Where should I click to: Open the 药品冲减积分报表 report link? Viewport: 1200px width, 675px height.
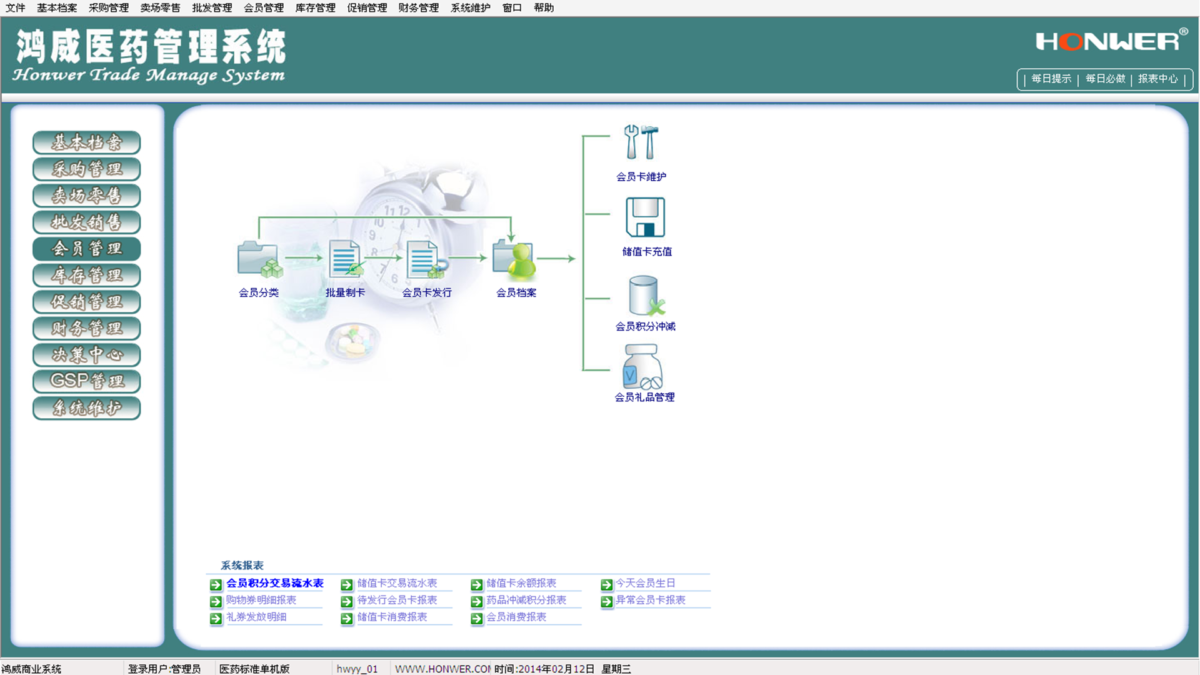point(527,601)
